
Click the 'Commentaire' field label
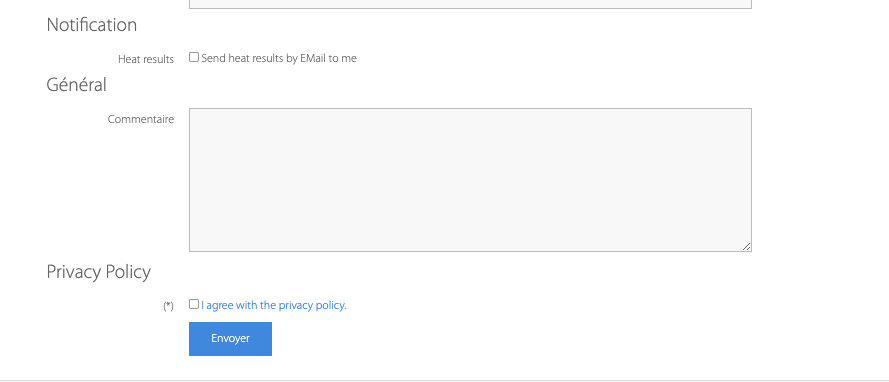141,120
